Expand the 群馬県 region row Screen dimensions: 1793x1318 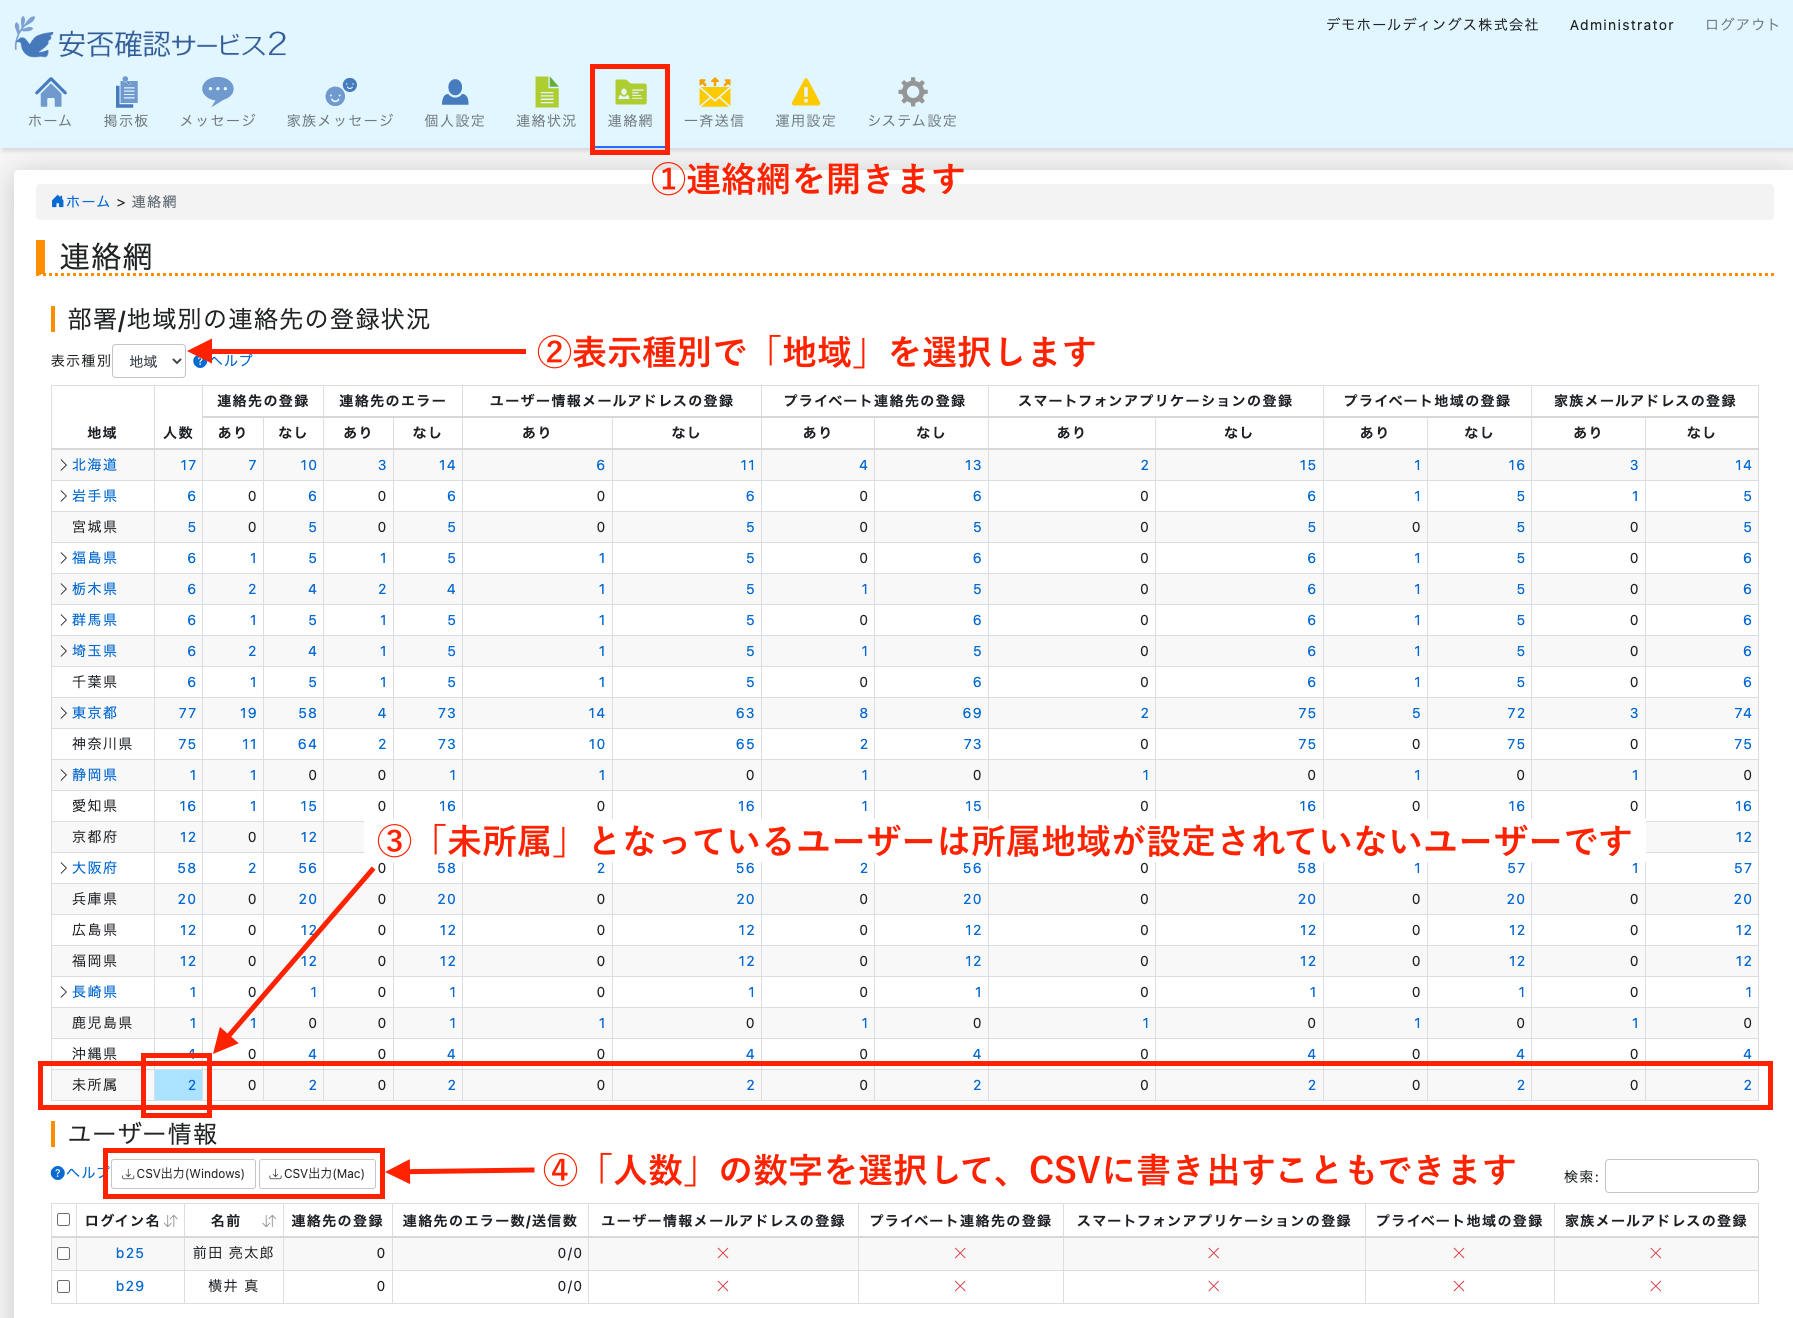click(x=64, y=620)
